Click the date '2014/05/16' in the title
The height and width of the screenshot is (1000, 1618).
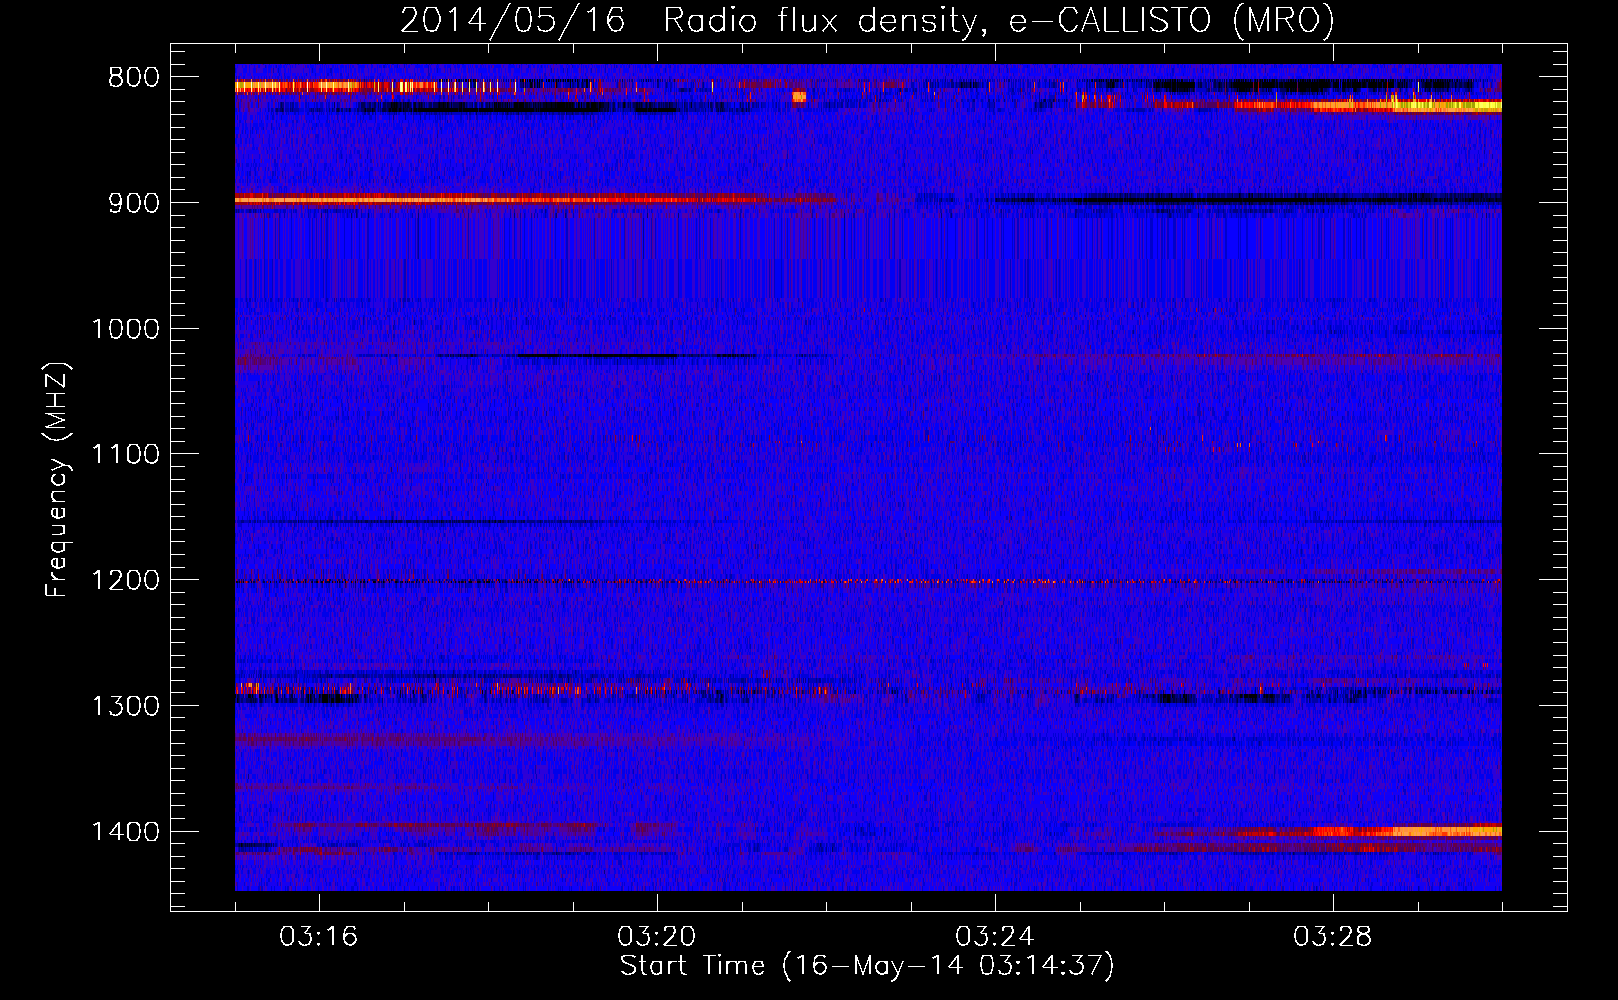coord(513,21)
